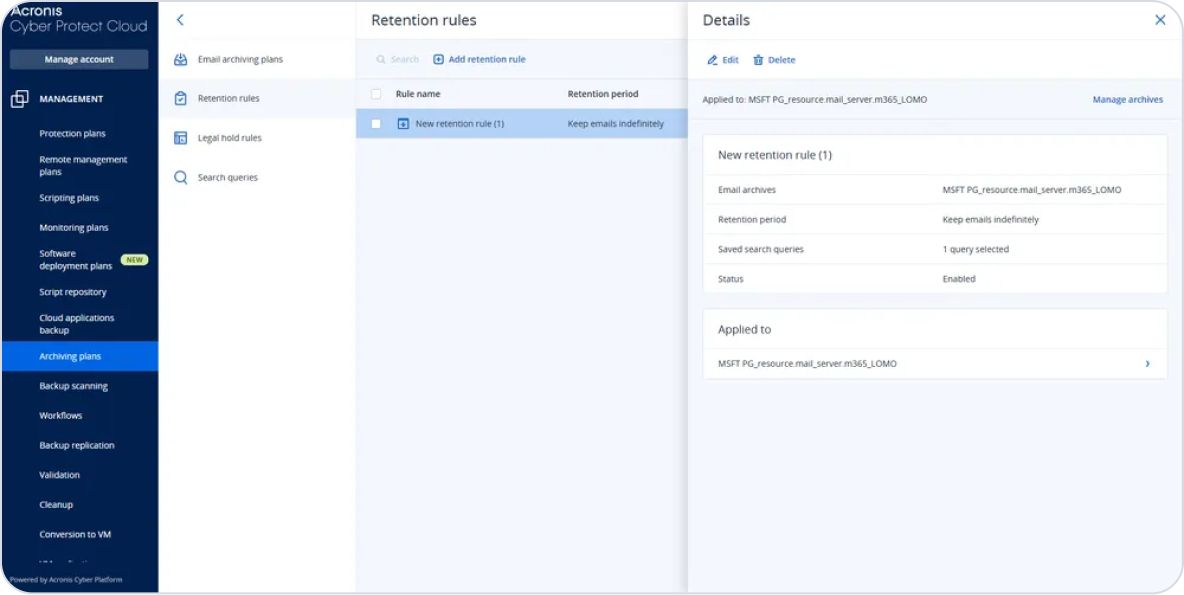The height and width of the screenshot is (595, 1184).
Task: Collapse the submenu with the back chevron
Action: 180,20
